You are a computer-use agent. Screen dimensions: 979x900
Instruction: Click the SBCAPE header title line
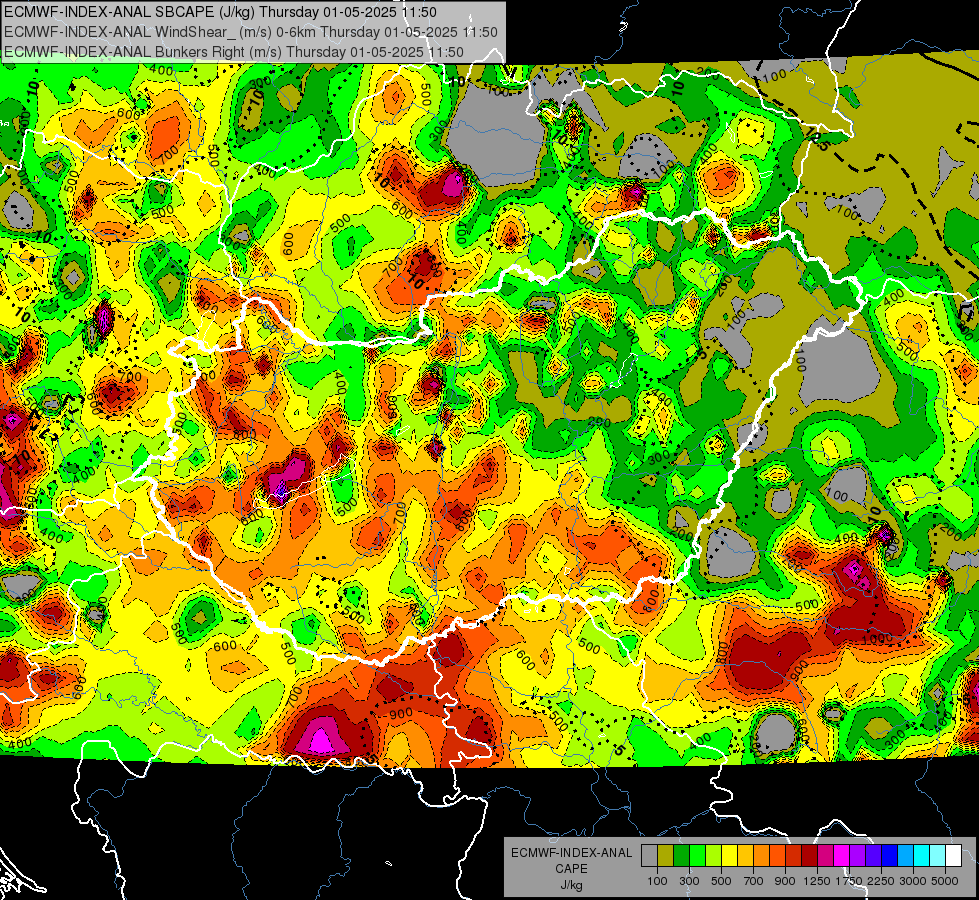pos(220,12)
